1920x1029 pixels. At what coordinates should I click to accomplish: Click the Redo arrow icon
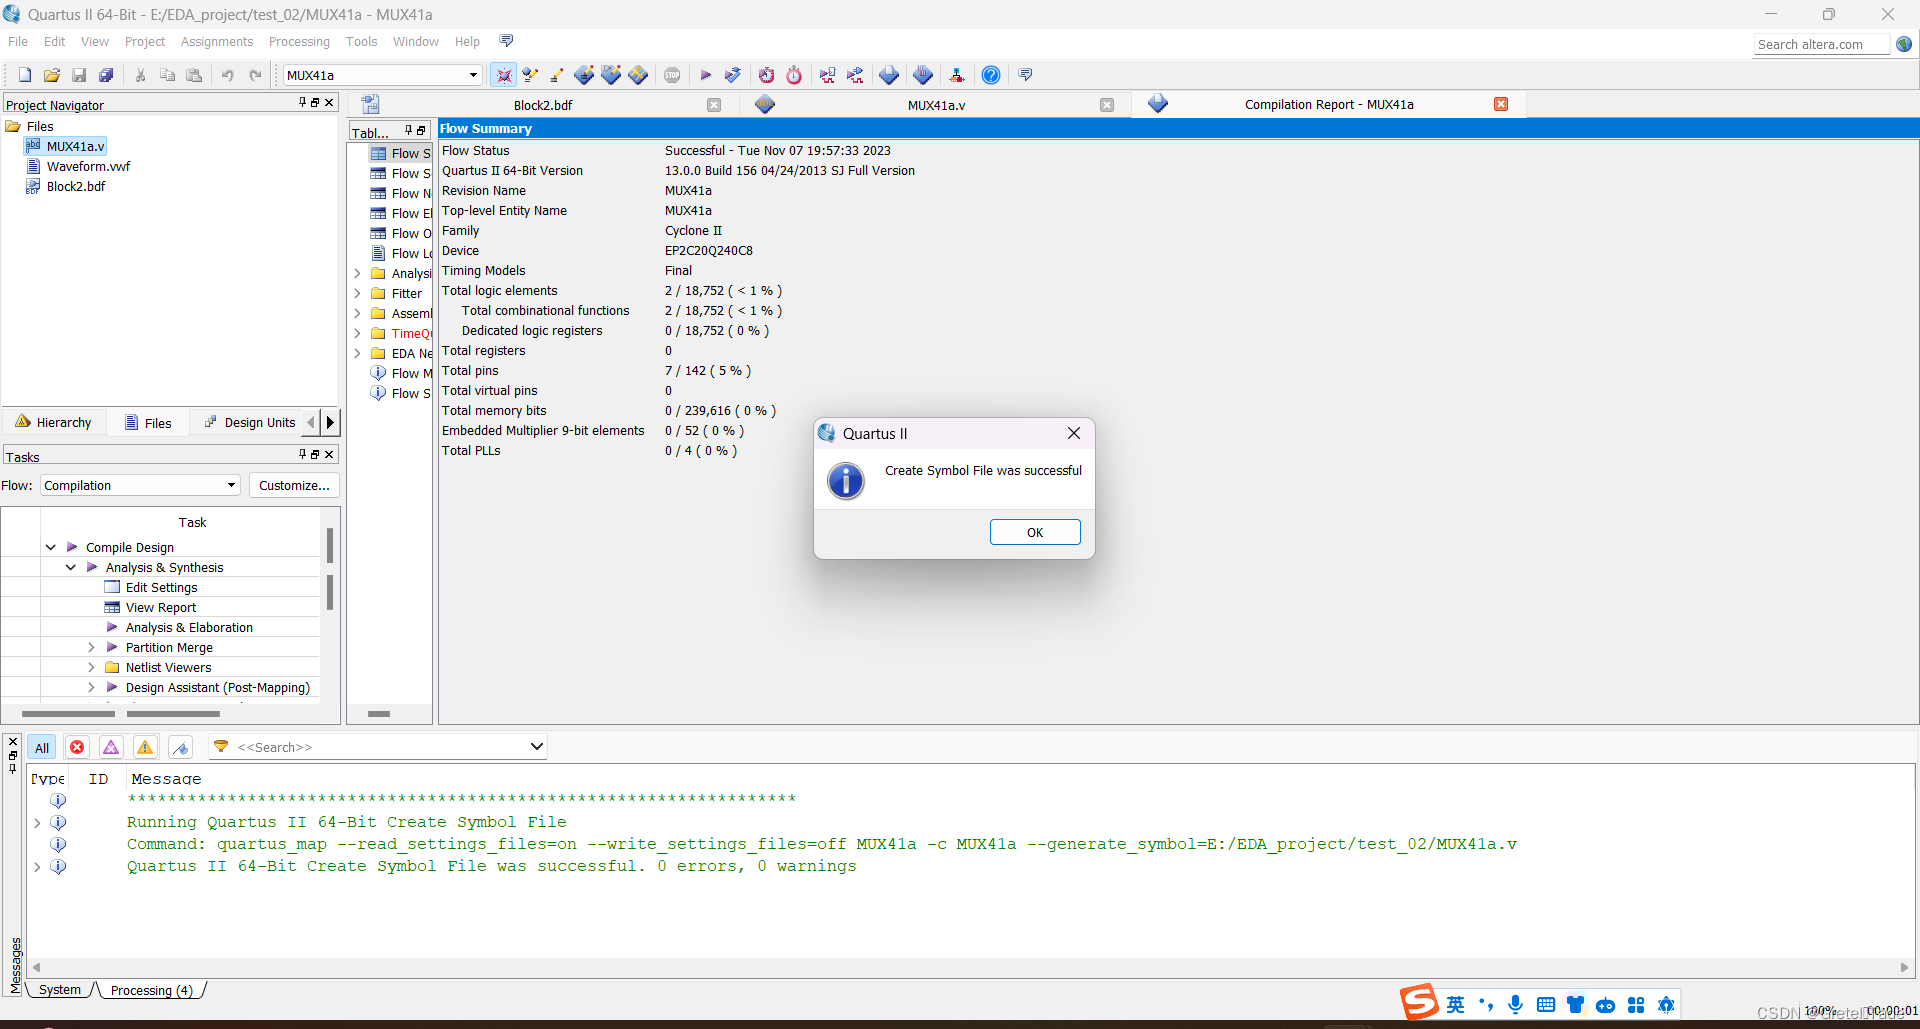[x=255, y=75]
